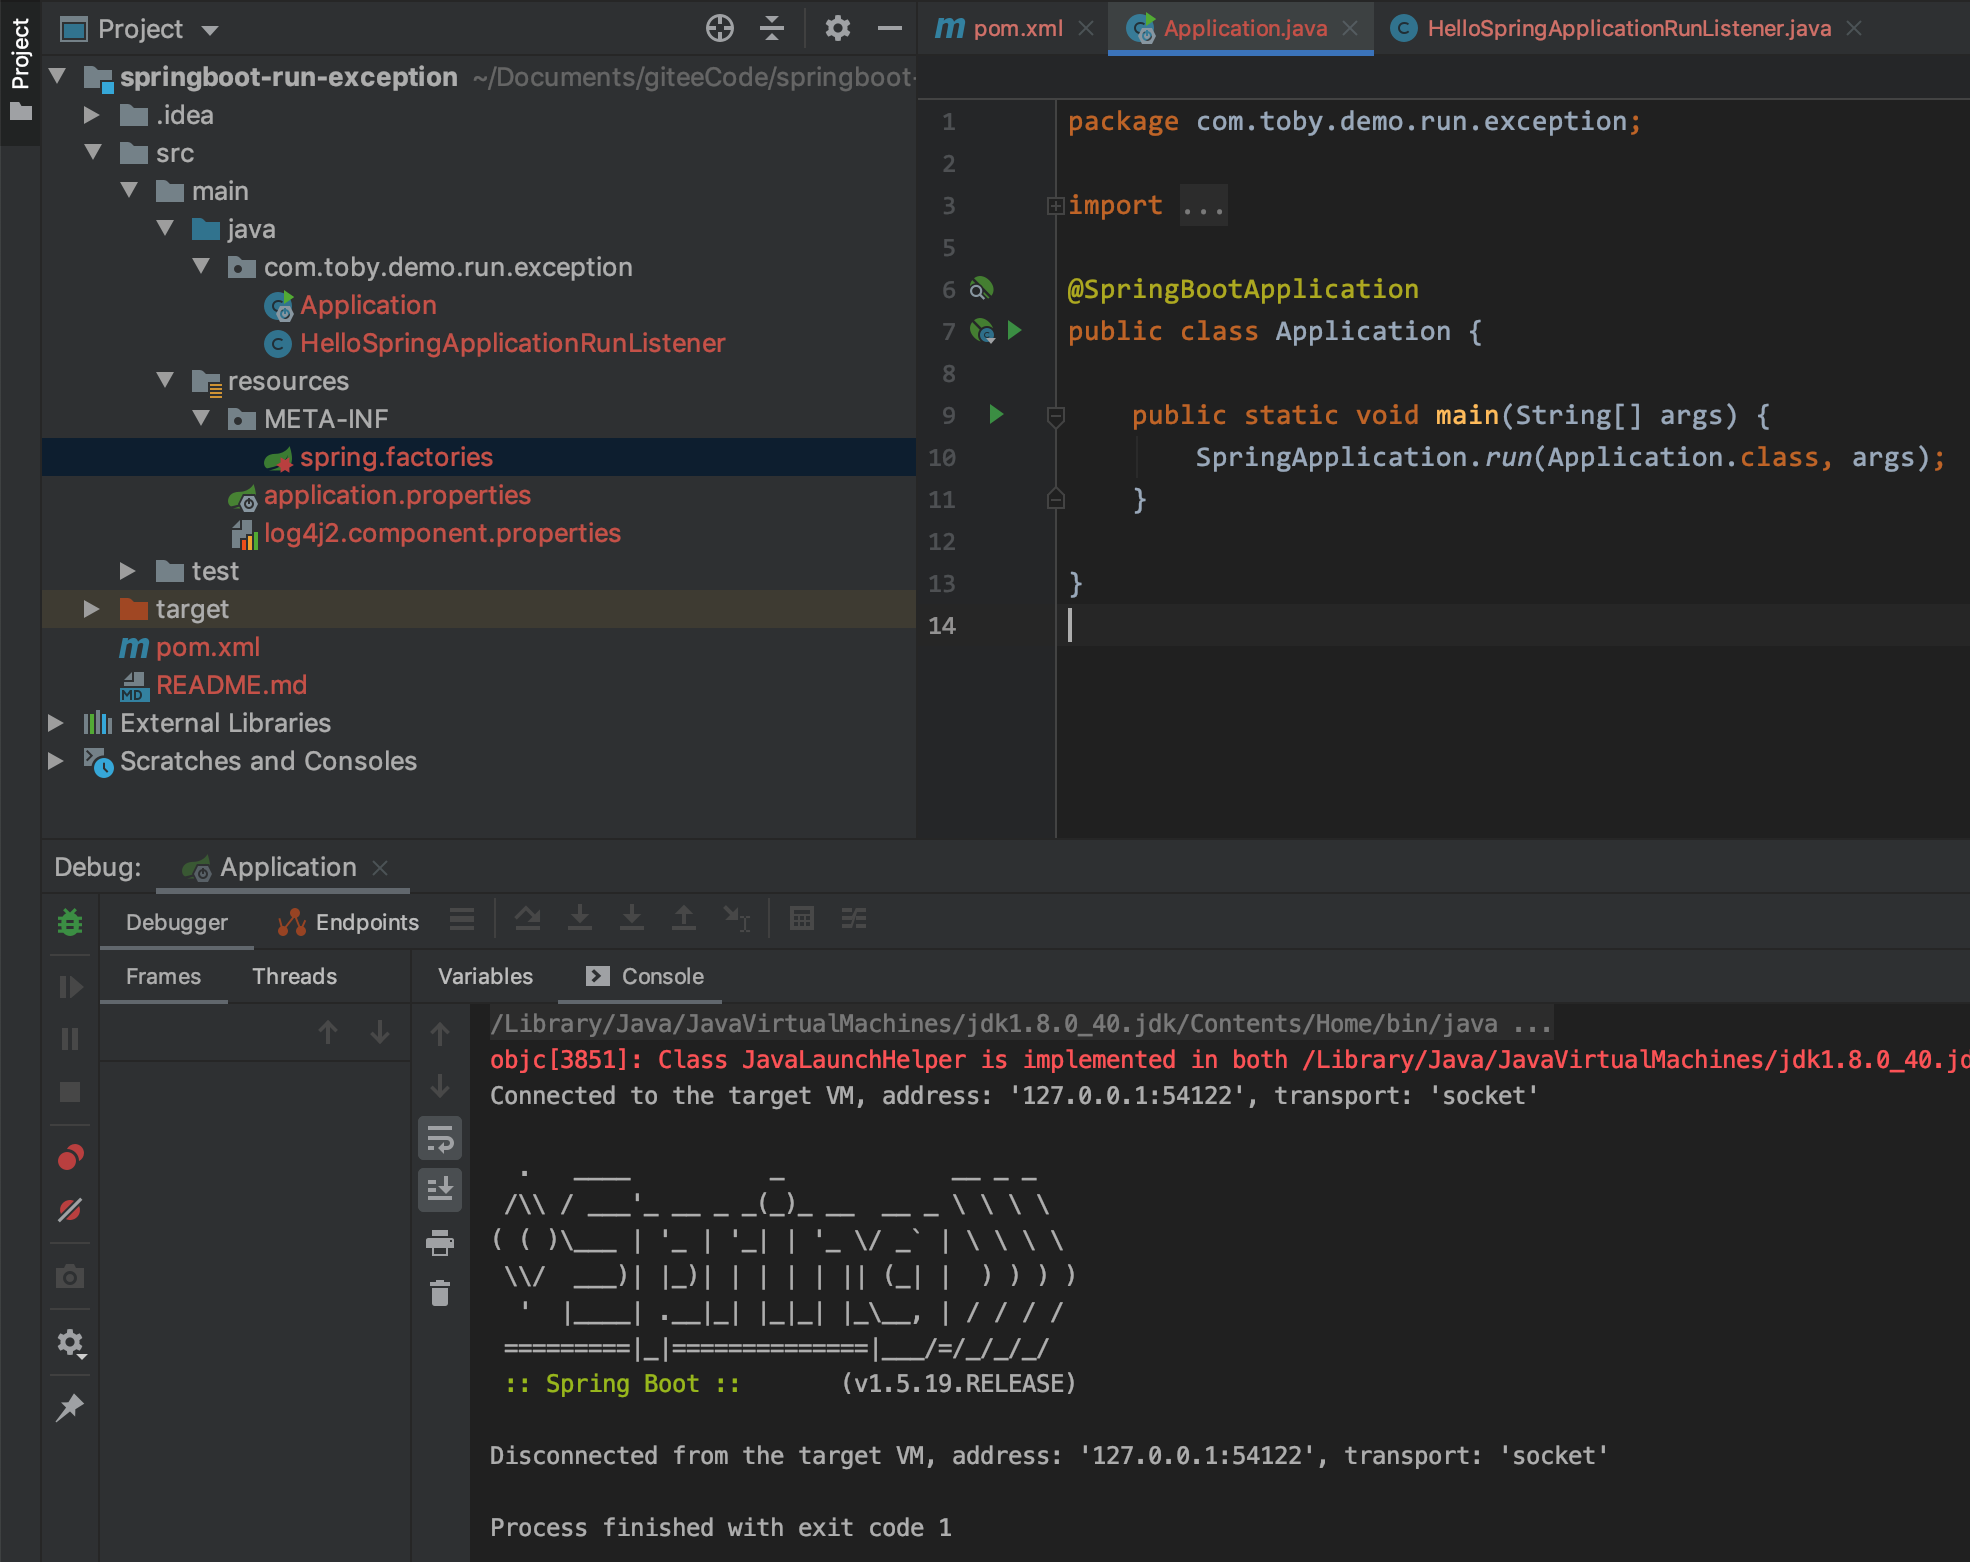Open Project tool window side button
The image size is (1970, 1562).
click(x=20, y=70)
